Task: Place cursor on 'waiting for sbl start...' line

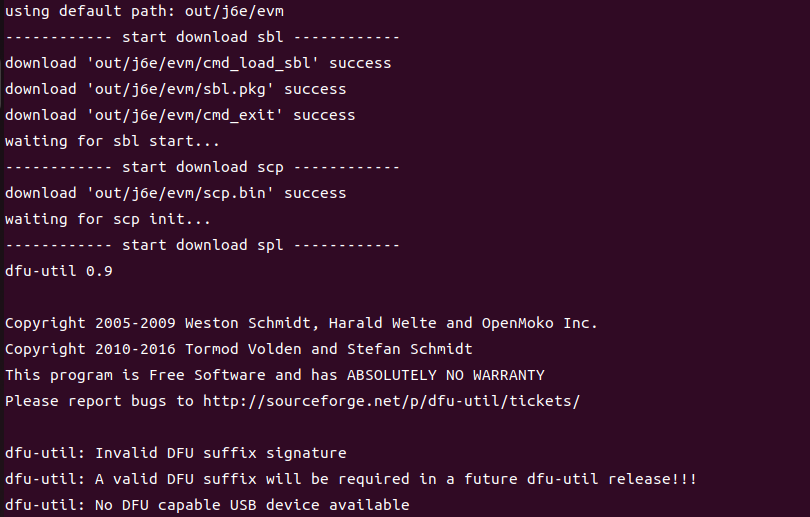Action: pos(112,141)
